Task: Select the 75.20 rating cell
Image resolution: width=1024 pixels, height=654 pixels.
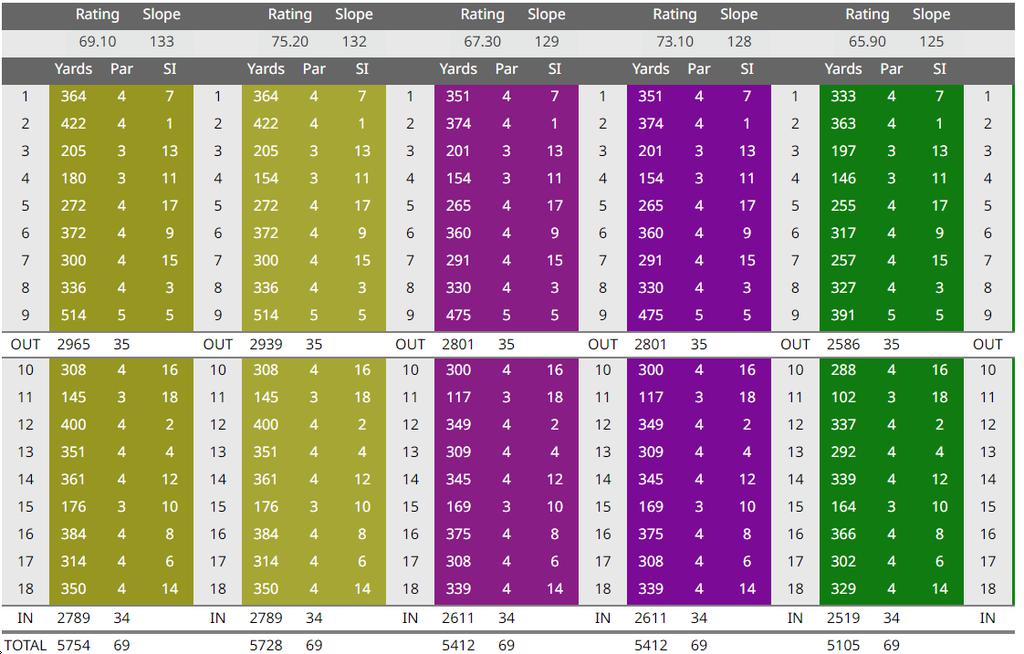Action: (290, 42)
